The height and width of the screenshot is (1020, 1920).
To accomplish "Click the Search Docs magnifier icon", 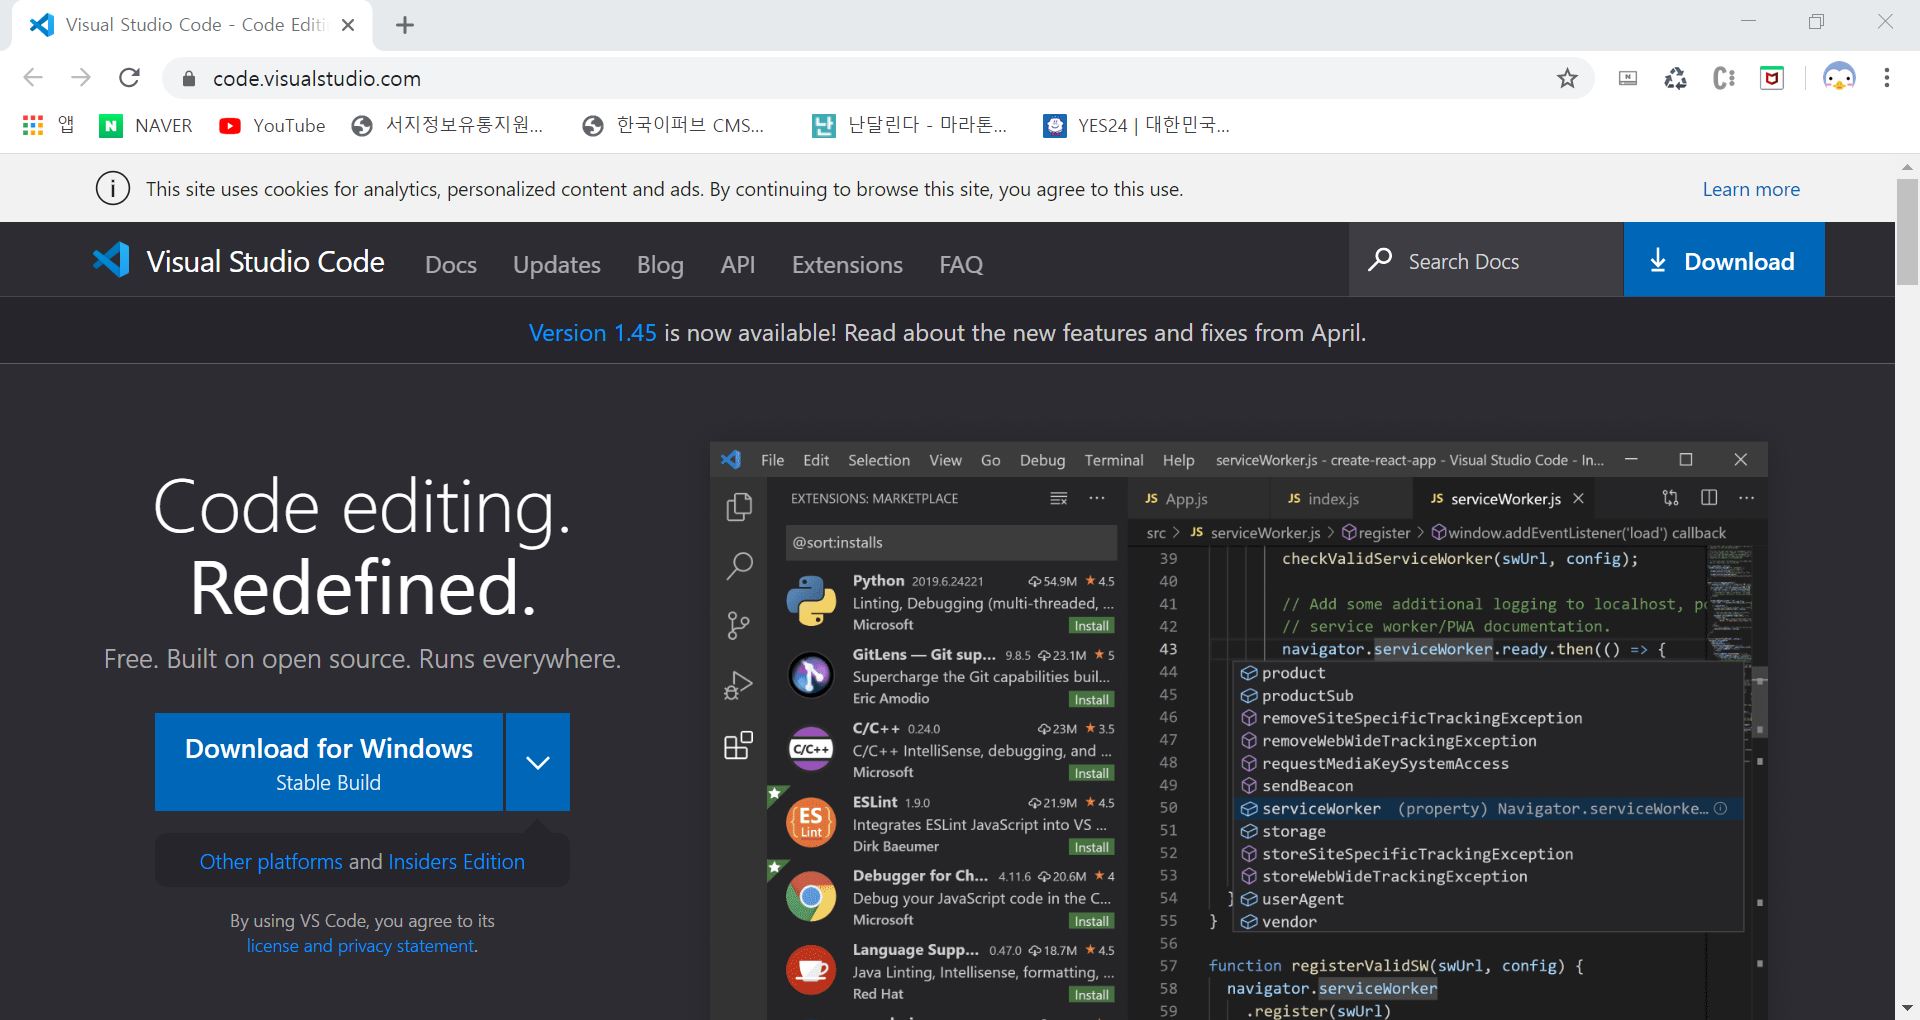I will click(x=1380, y=260).
